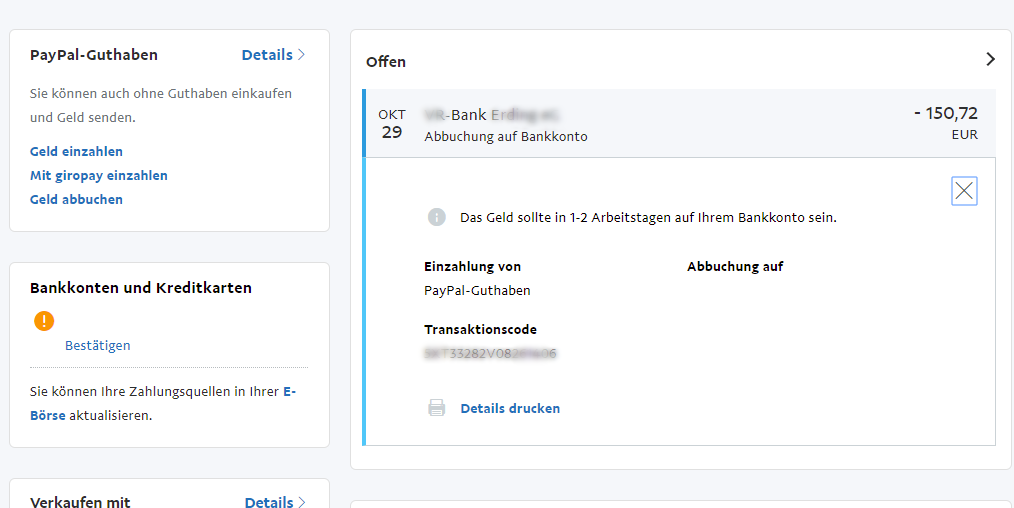The width and height of the screenshot is (1014, 508).
Task: Click the Verkaufen mit heading
Action: tap(80, 502)
